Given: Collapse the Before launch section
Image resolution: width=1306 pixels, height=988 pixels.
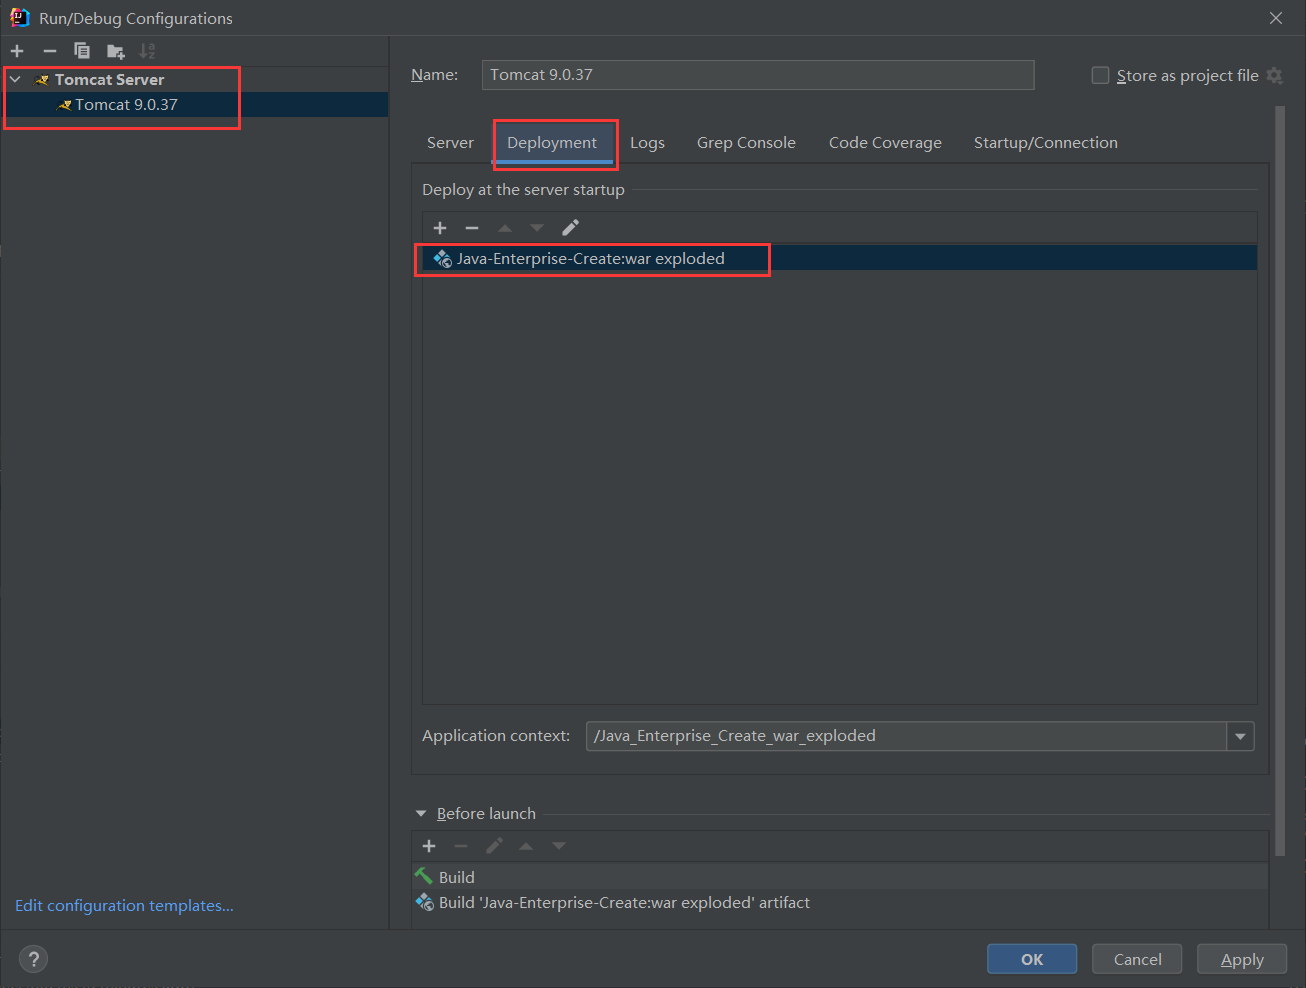Looking at the screenshot, I should (x=421, y=814).
